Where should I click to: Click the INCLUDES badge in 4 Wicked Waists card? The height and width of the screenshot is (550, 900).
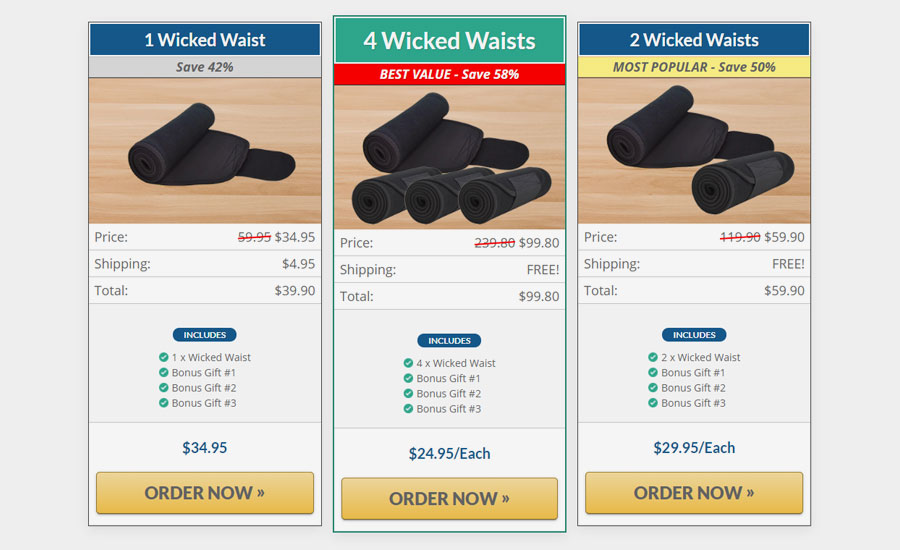pyautogui.click(x=449, y=340)
